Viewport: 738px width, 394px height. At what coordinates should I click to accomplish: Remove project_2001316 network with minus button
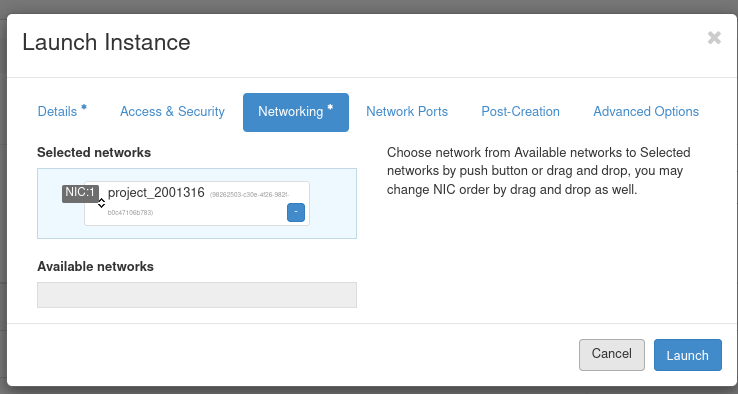tap(296, 212)
